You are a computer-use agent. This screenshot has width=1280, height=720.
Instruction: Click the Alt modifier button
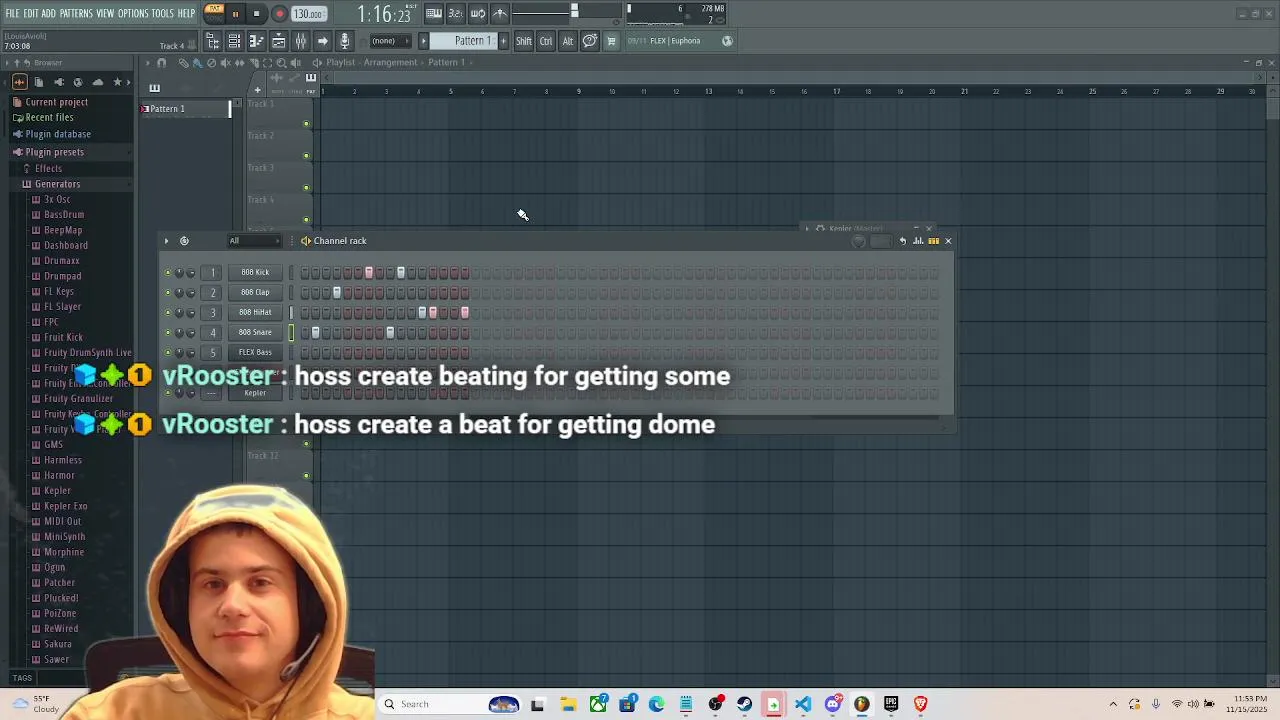(x=568, y=41)
